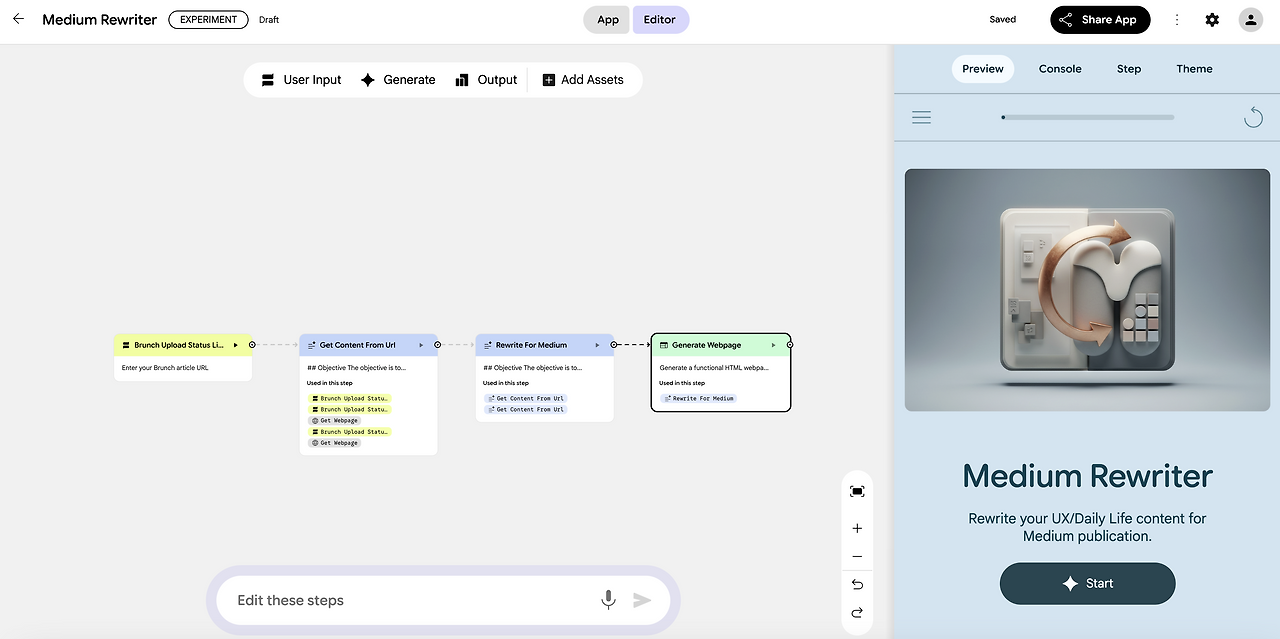Click Add Assets in the toolbar
Image resolution: width=1280 pixels, height=639 pixels.
pos(583,80)
